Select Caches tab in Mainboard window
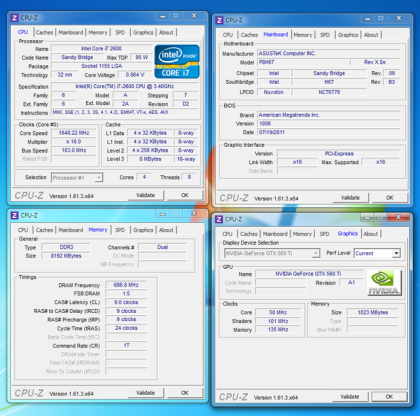The width and height of the screenshot is (420, 416). click(249, 35)
